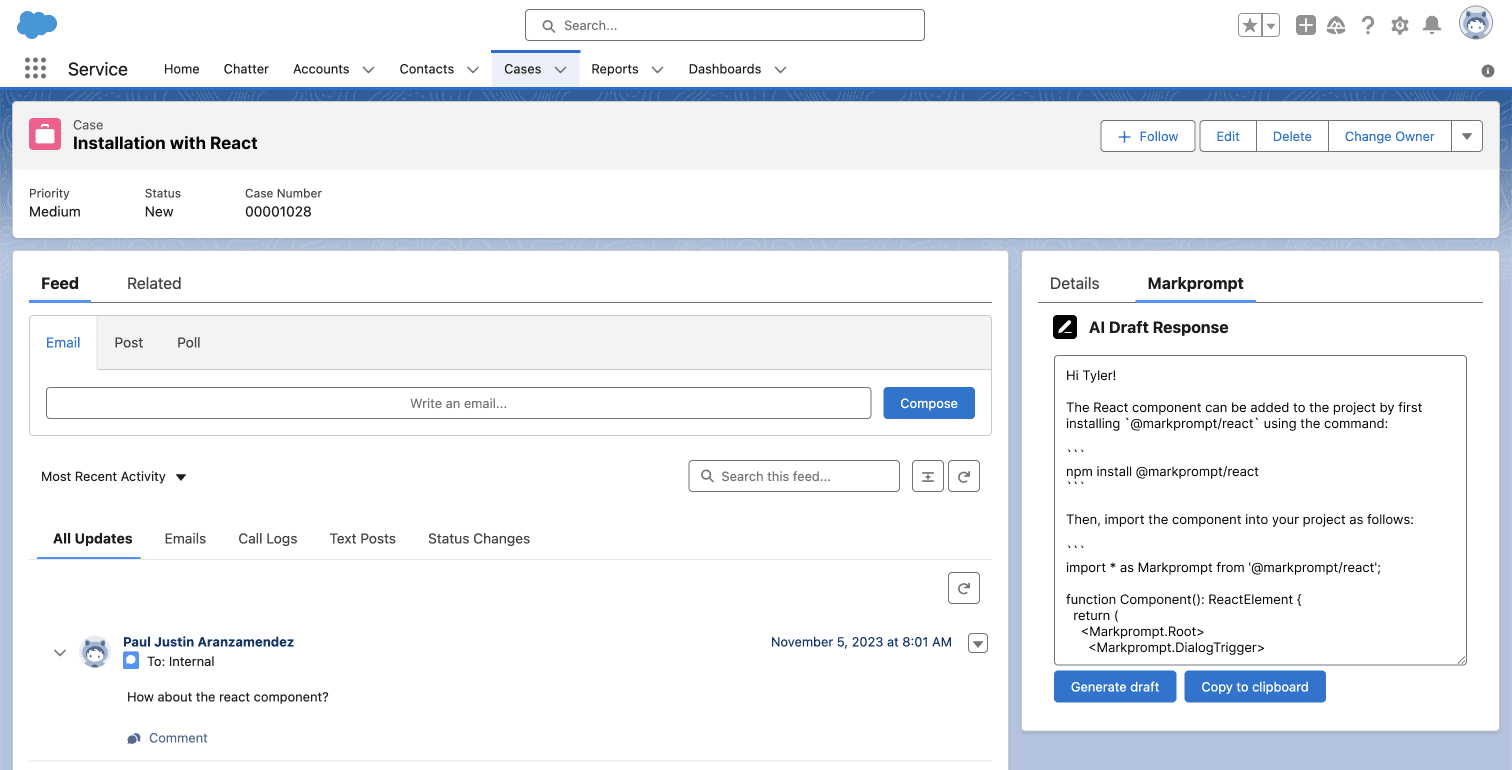Select the Poll publisher tab

tap(189, 343)
